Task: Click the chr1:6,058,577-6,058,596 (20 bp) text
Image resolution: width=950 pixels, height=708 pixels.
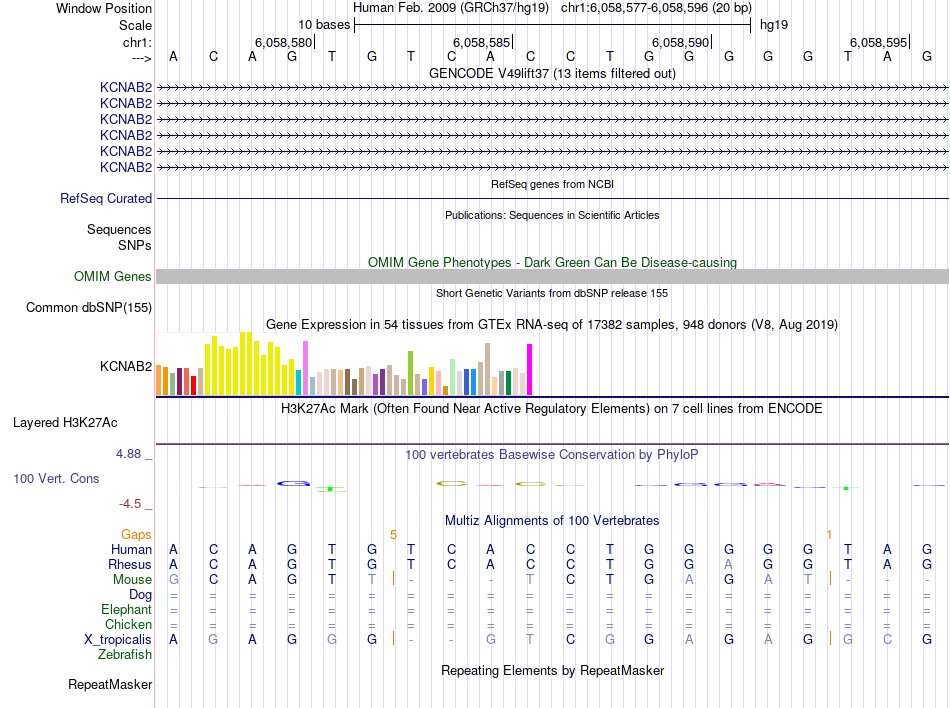Action: (x=656, y=8)
